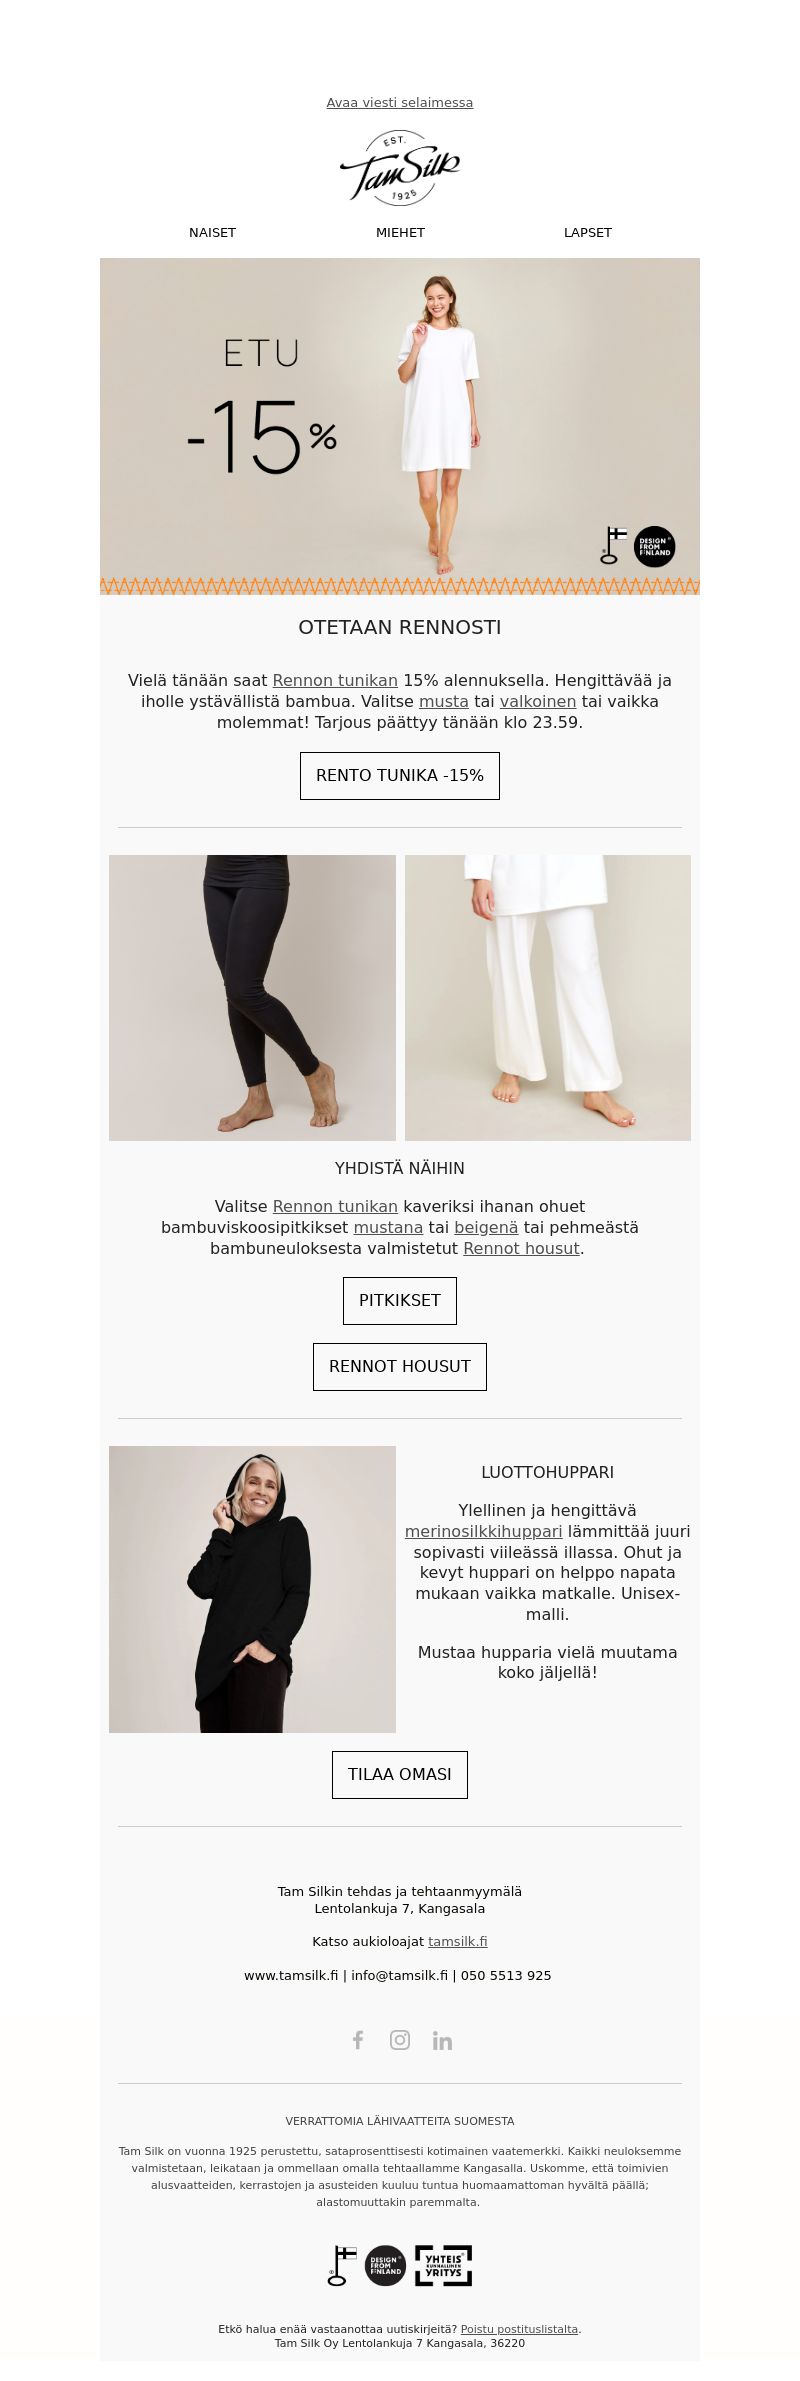Image resolution: width=800 pixels, height=2381 pixels.
Task: Click the footer Finnish key flag emblem
Action: (x=342, y=2266)
